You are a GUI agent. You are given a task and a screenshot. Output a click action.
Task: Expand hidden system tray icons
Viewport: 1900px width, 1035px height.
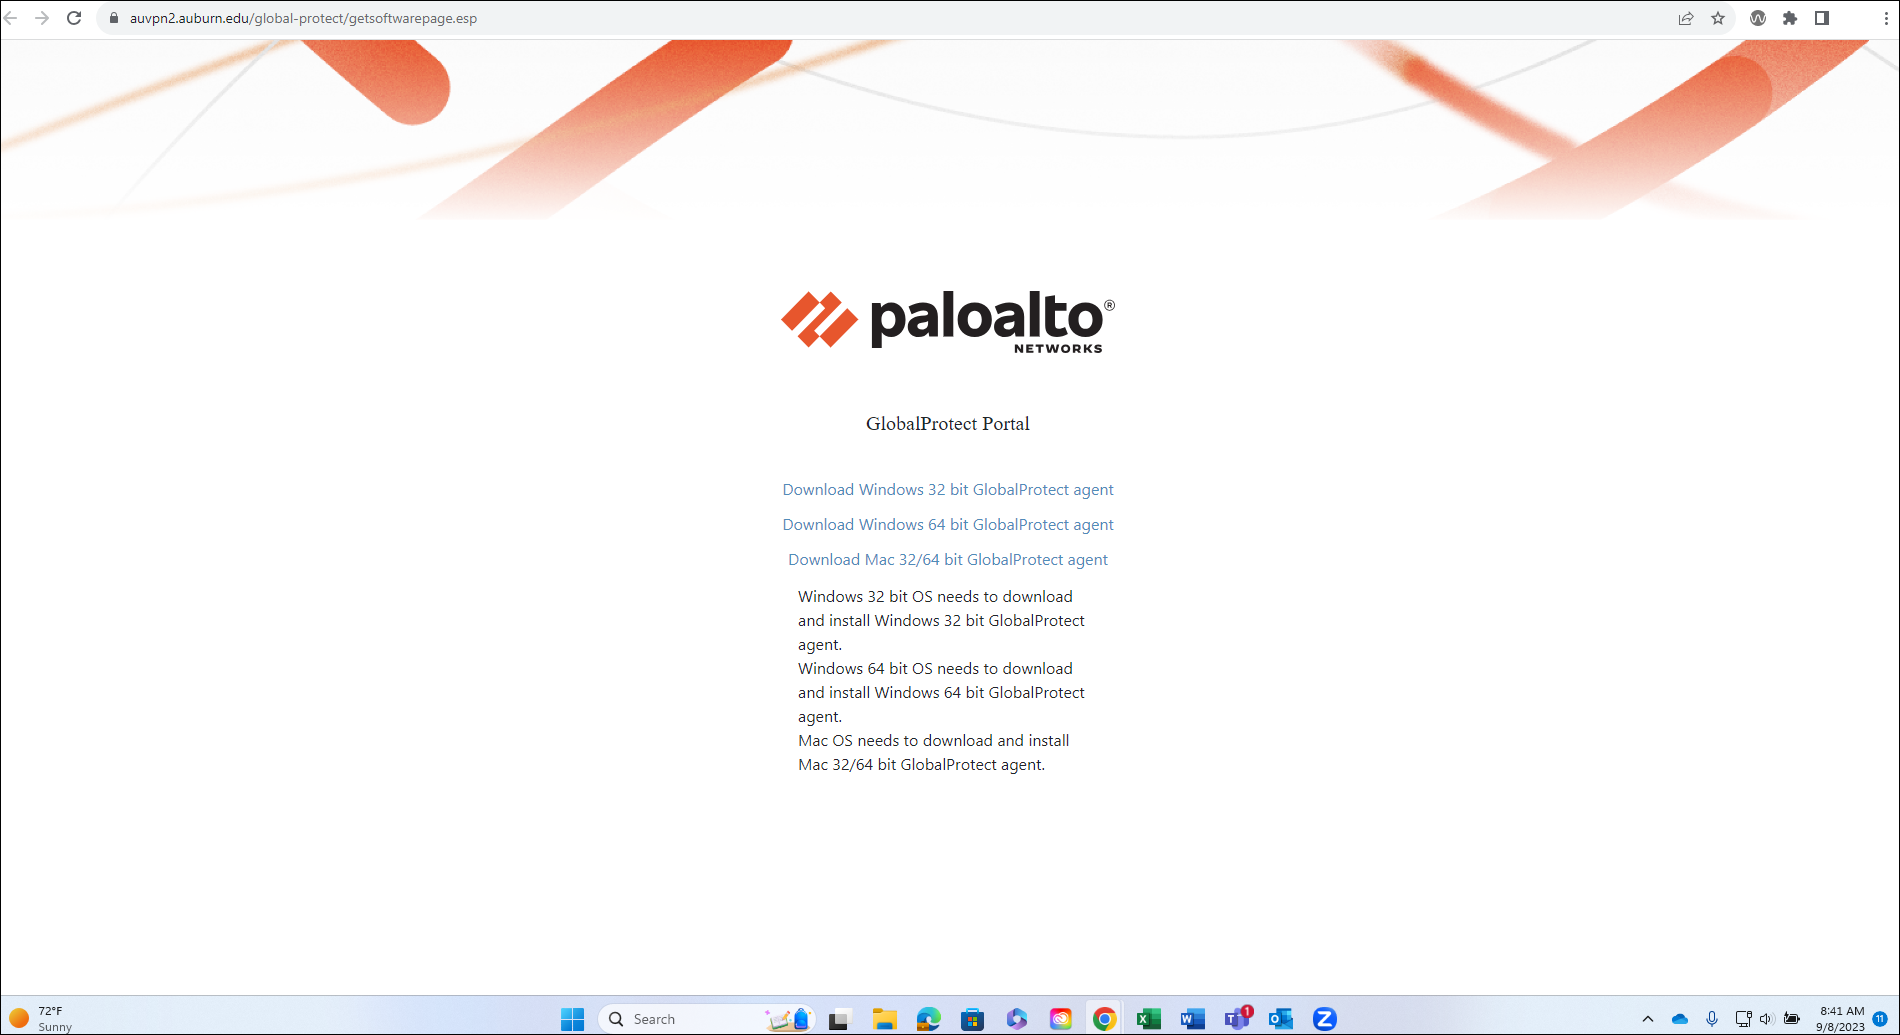coord(1650,1018)
